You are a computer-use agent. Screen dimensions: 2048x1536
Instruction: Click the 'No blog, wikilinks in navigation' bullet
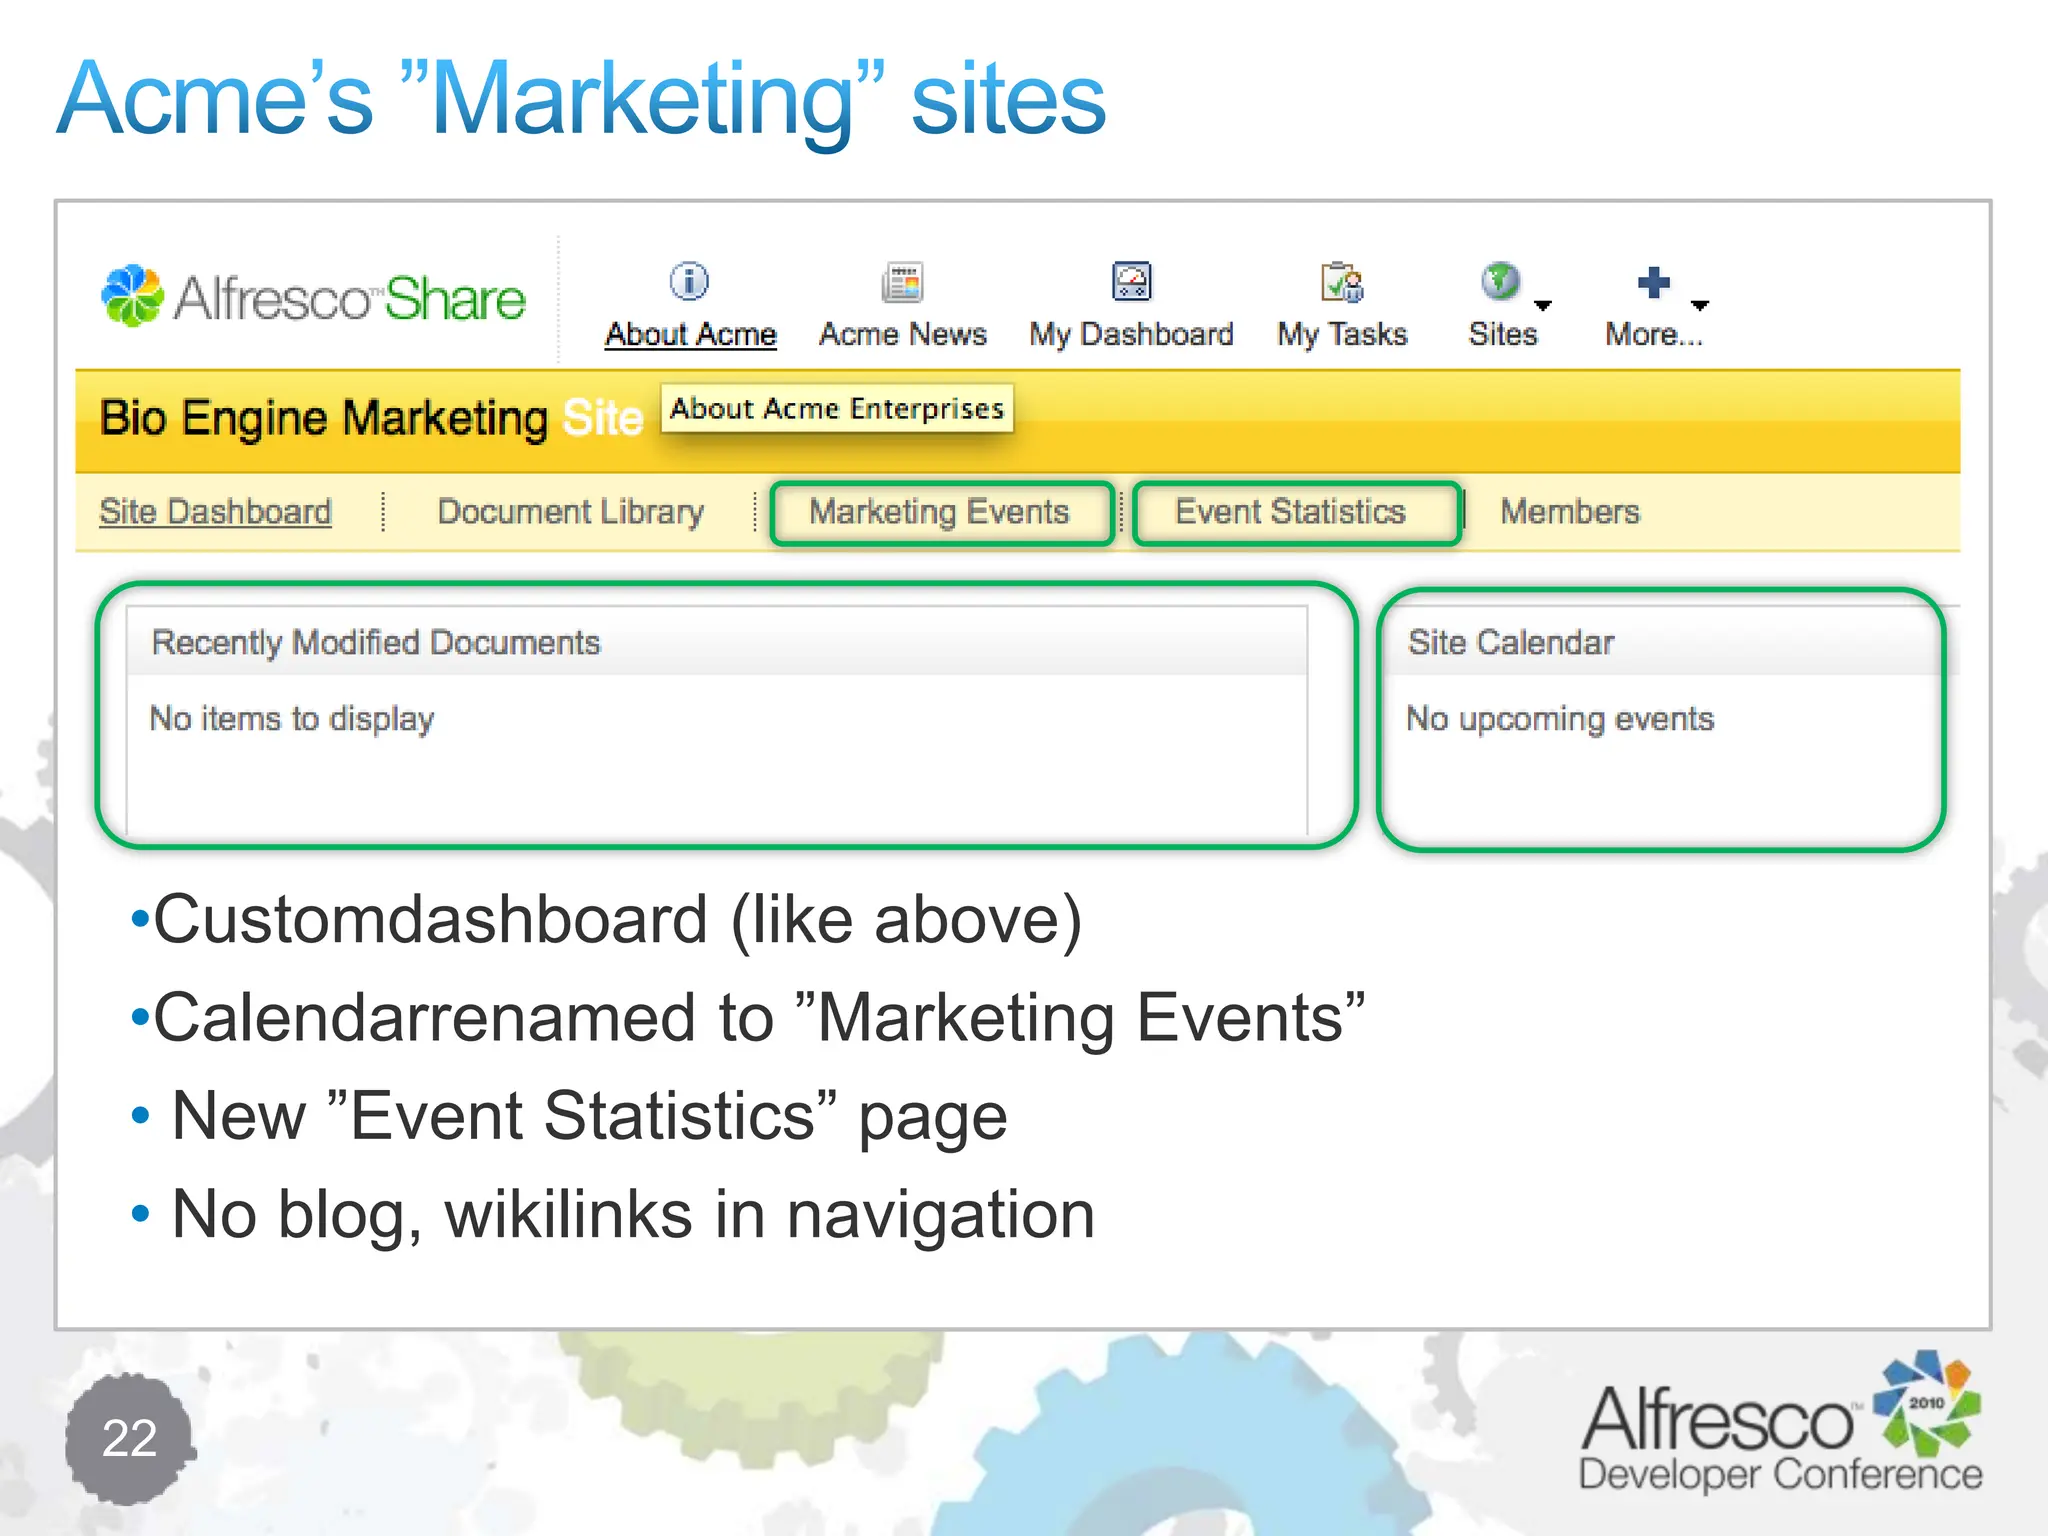613,1215
